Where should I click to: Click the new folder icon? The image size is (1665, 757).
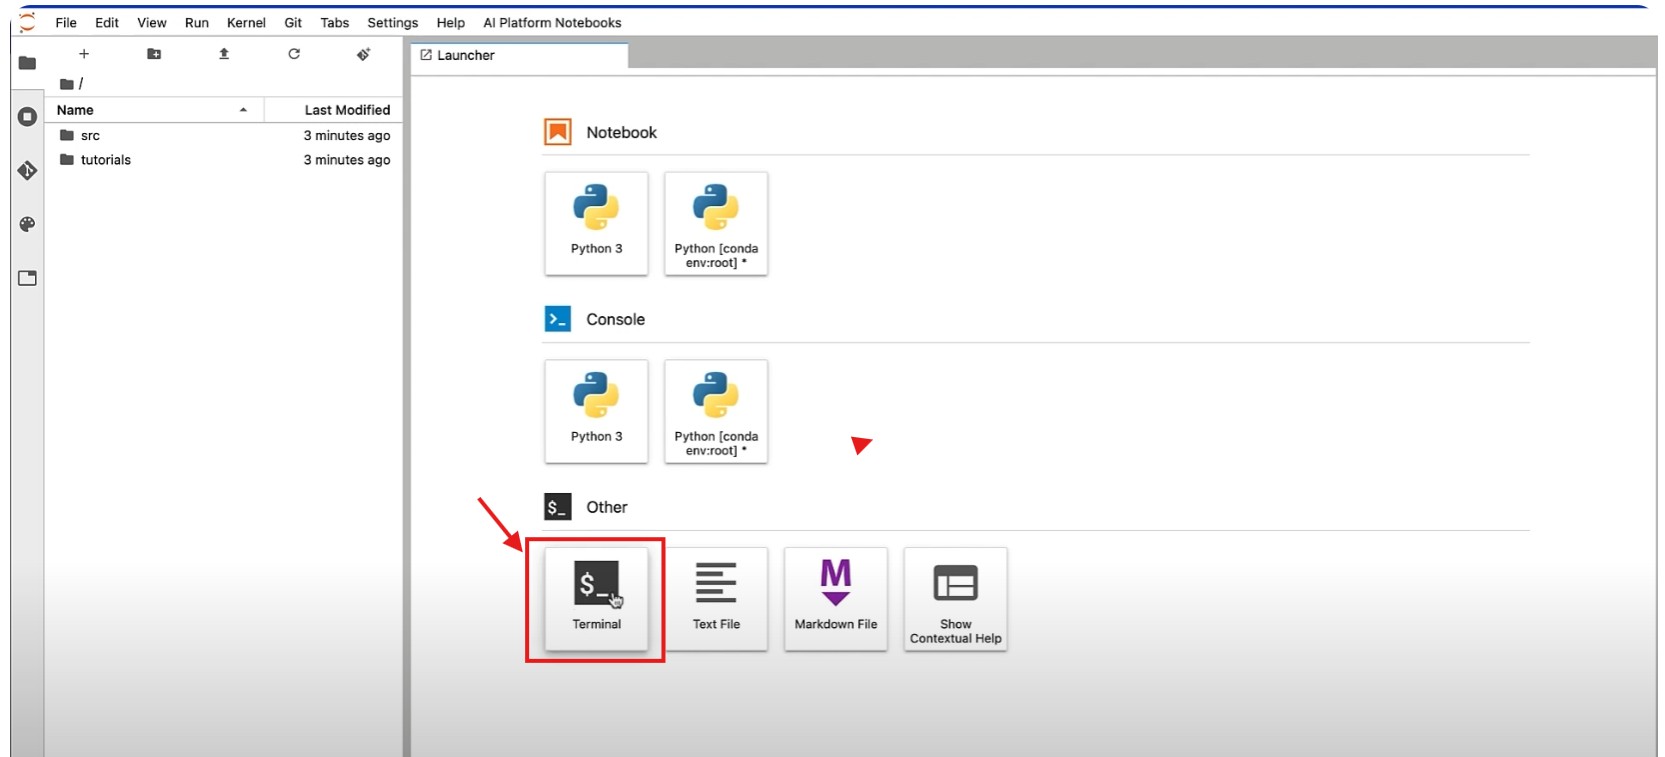click(154, 54)
